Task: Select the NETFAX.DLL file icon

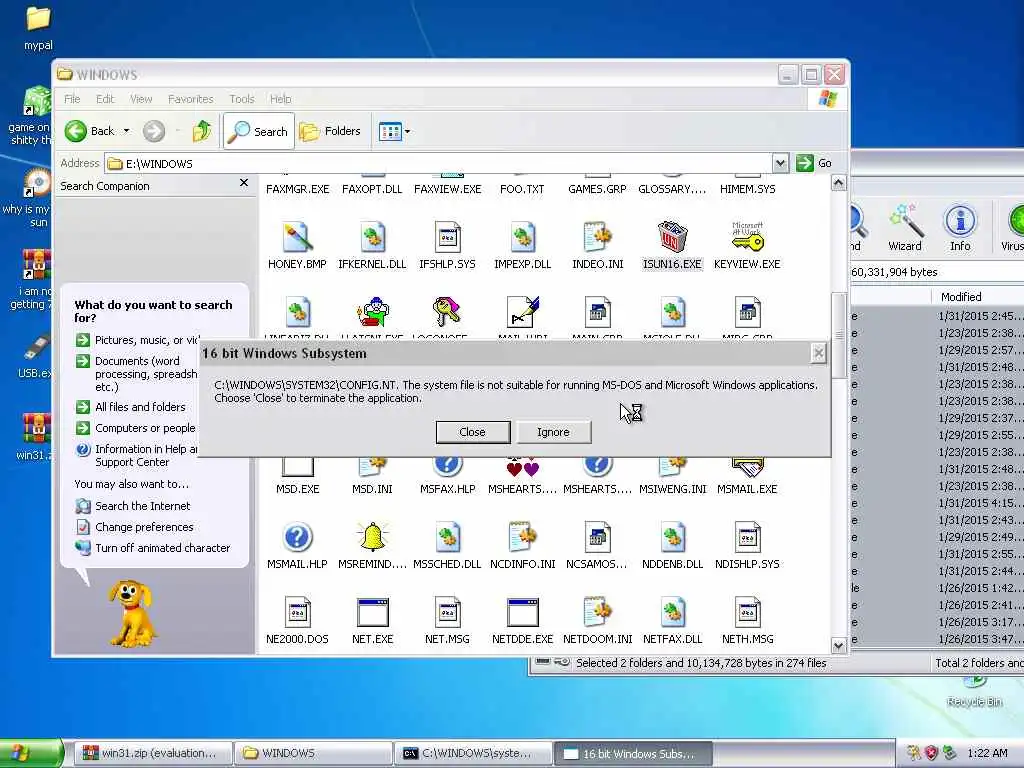Action: click(x=672, y=612)
